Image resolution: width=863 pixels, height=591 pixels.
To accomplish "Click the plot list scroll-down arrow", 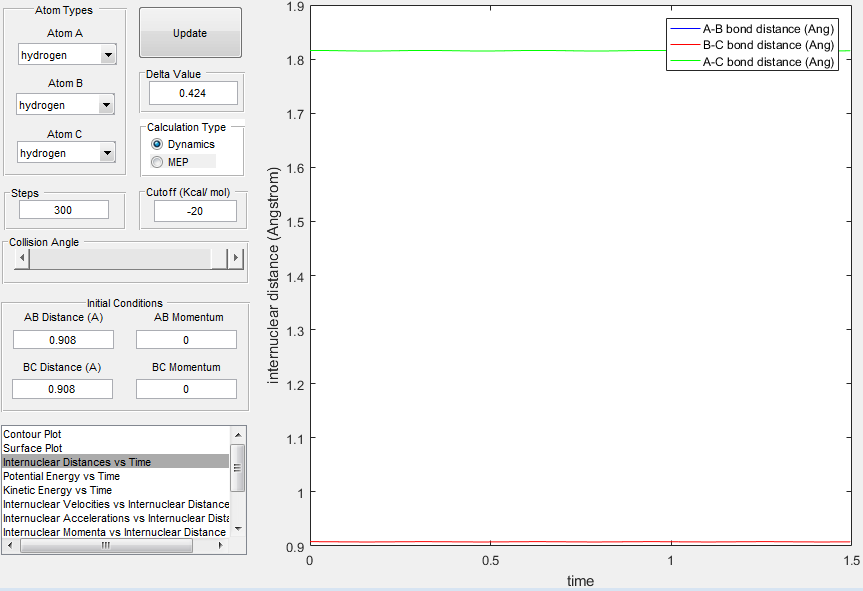I will pyautogui.click(x=238, y=529).
